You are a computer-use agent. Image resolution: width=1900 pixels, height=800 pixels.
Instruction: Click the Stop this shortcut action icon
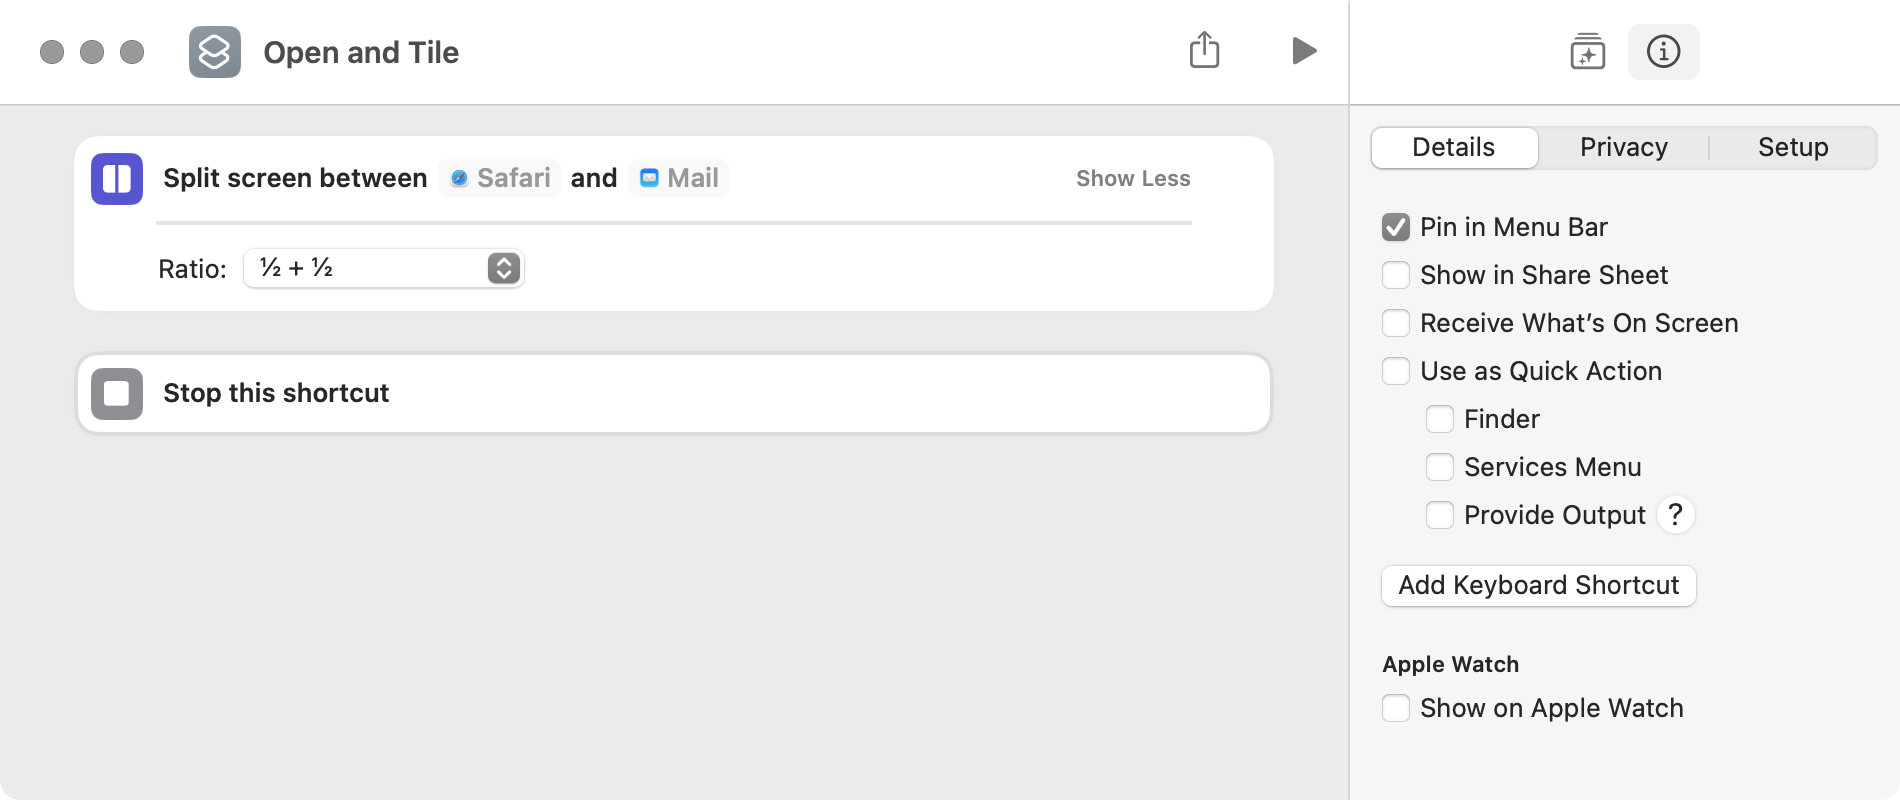click(x=117, y=393)
